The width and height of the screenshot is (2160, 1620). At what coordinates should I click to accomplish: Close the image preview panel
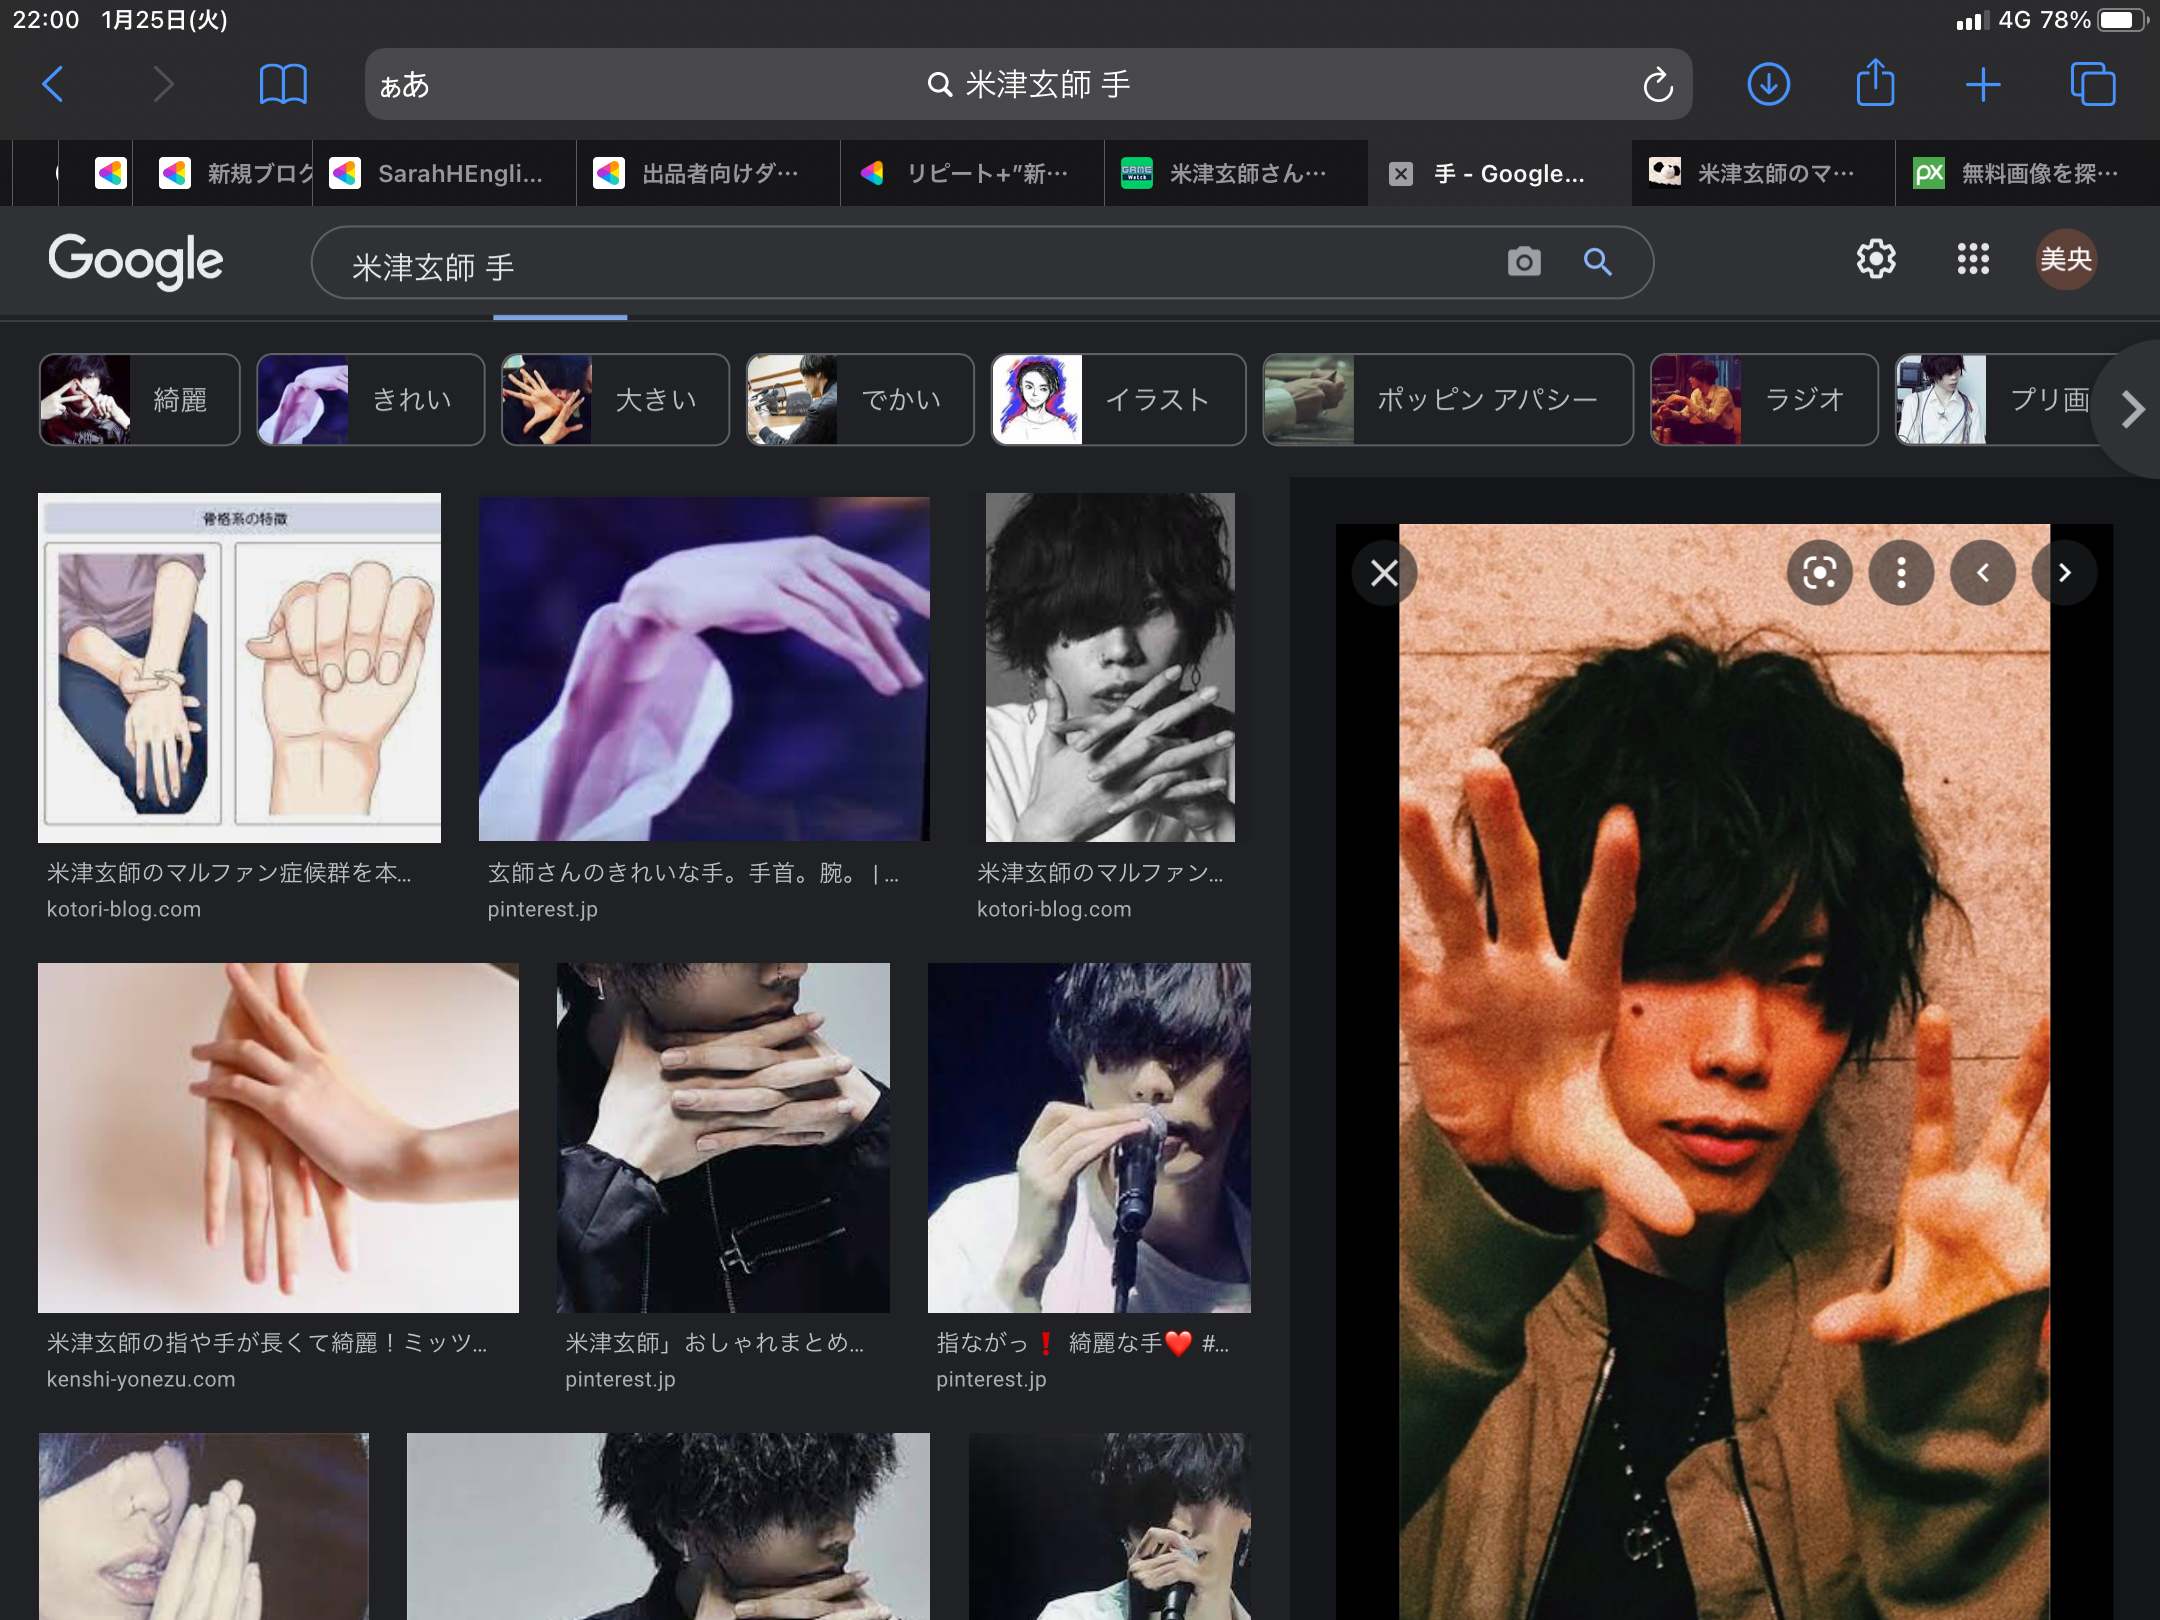pos(1384,573)
